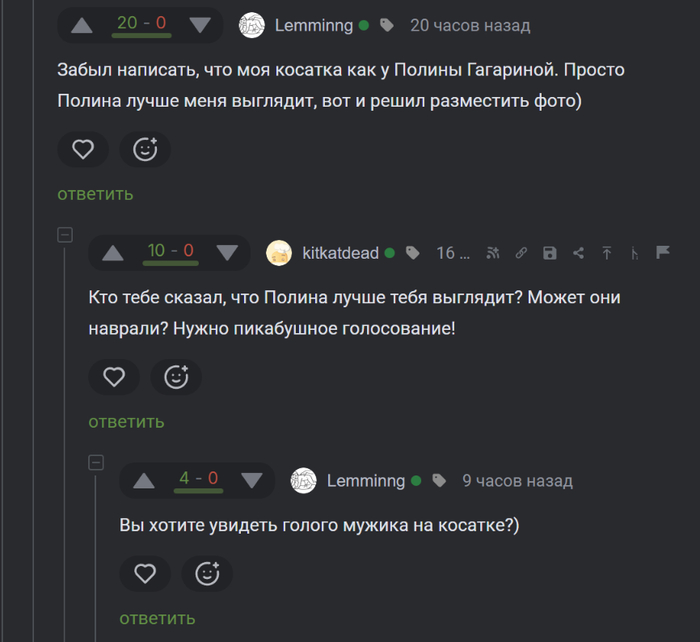Report kitkatdead's comment with flag icon

pyautogui.click(x=662, y=253)
